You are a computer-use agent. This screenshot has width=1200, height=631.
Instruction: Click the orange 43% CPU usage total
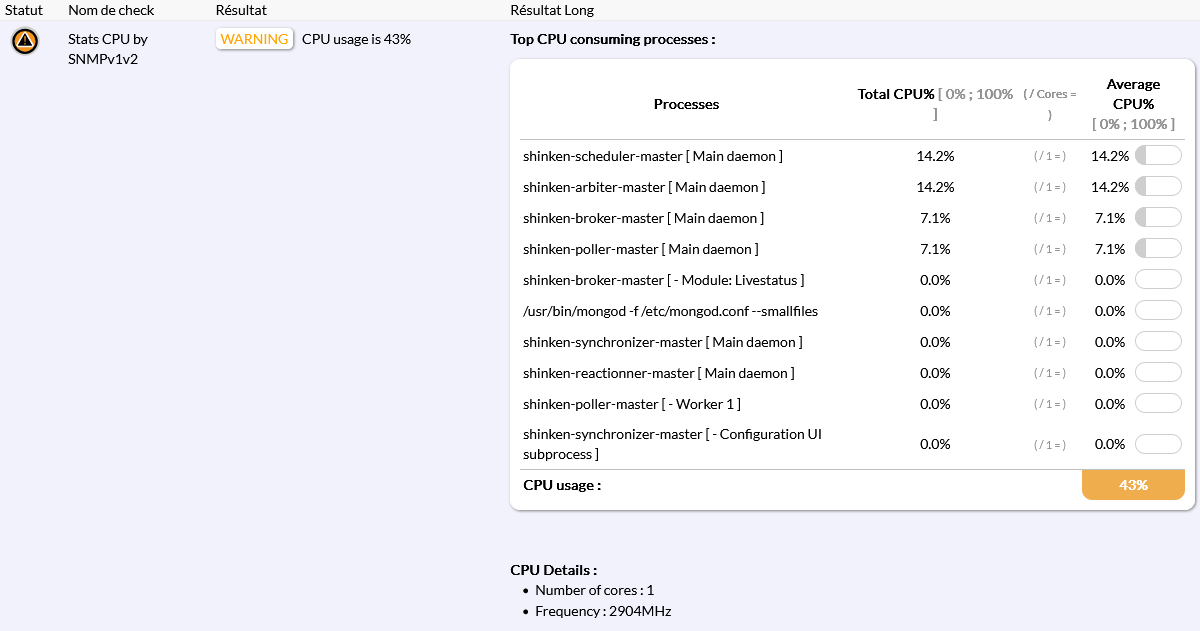click(x=1133, y=485)
